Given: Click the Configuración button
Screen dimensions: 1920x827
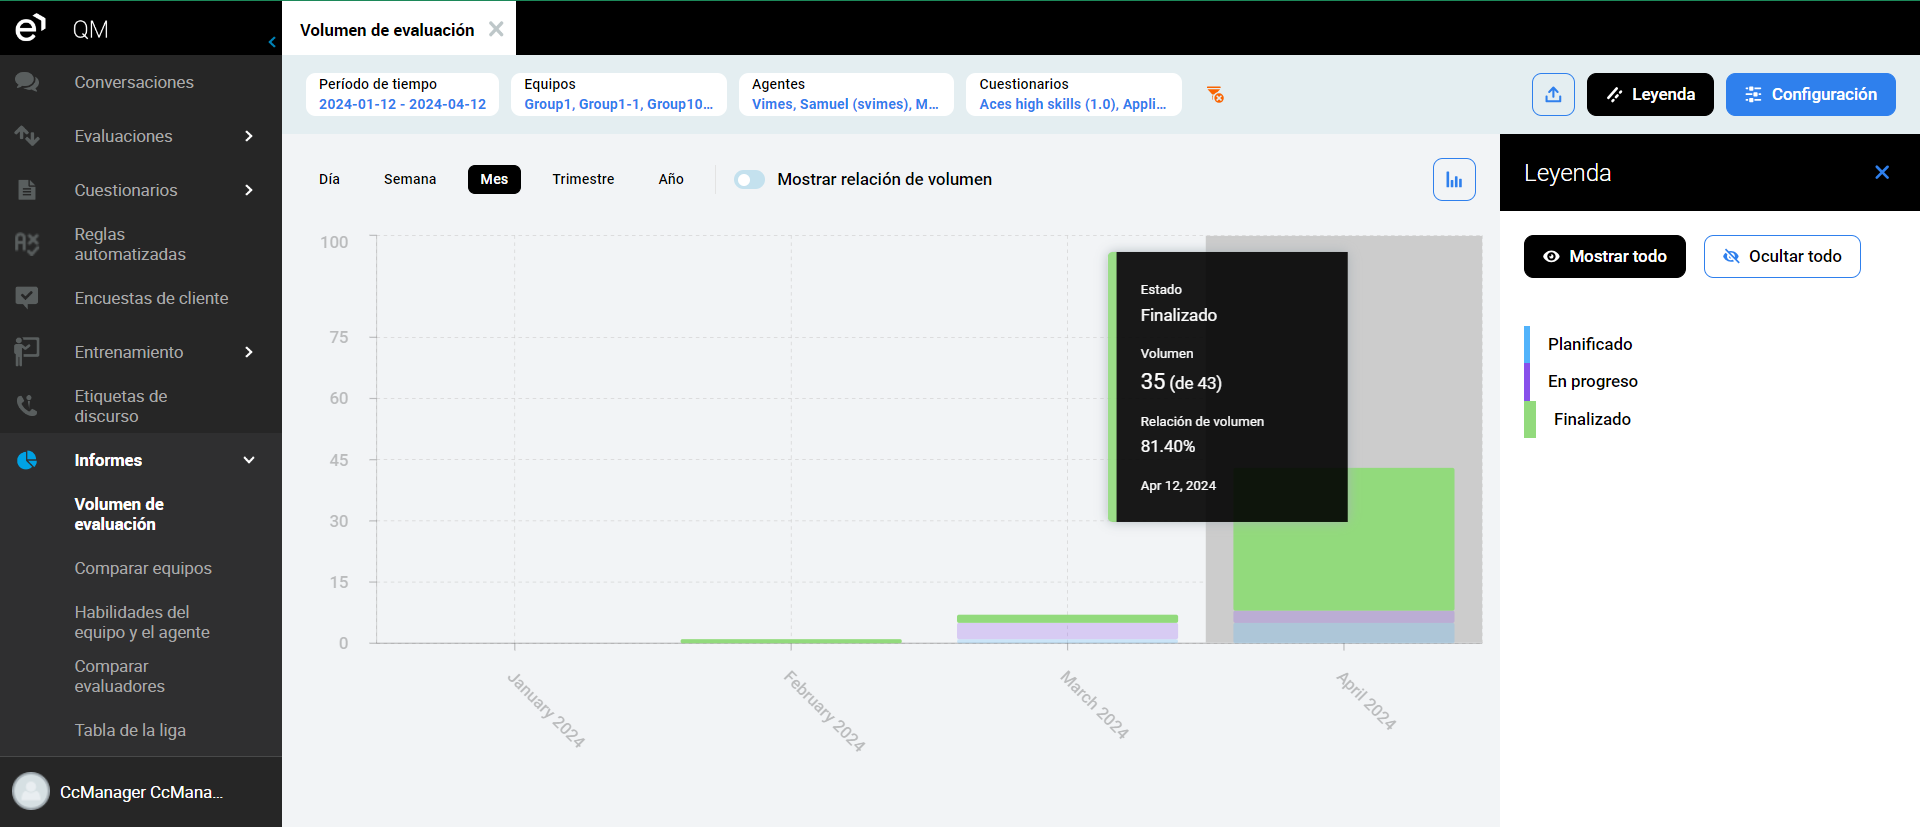Looking at the screenshot, I should pyautogui.click(x=1811, y=94).
